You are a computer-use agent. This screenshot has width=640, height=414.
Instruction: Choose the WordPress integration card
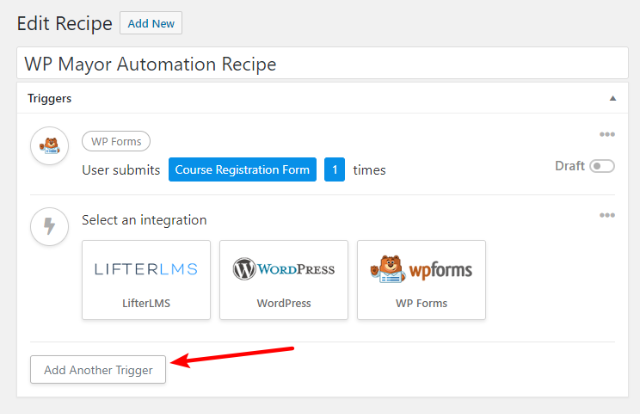pos(284,280)
